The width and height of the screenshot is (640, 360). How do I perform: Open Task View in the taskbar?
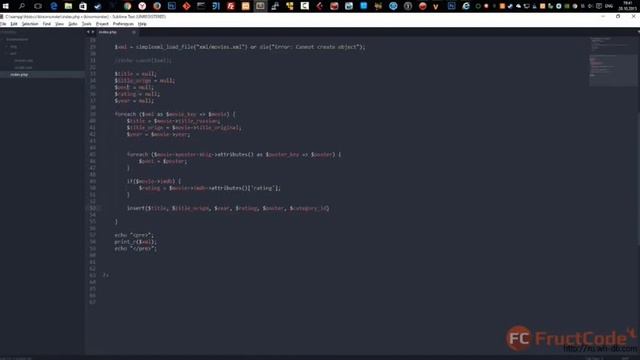tap(38, 6)
